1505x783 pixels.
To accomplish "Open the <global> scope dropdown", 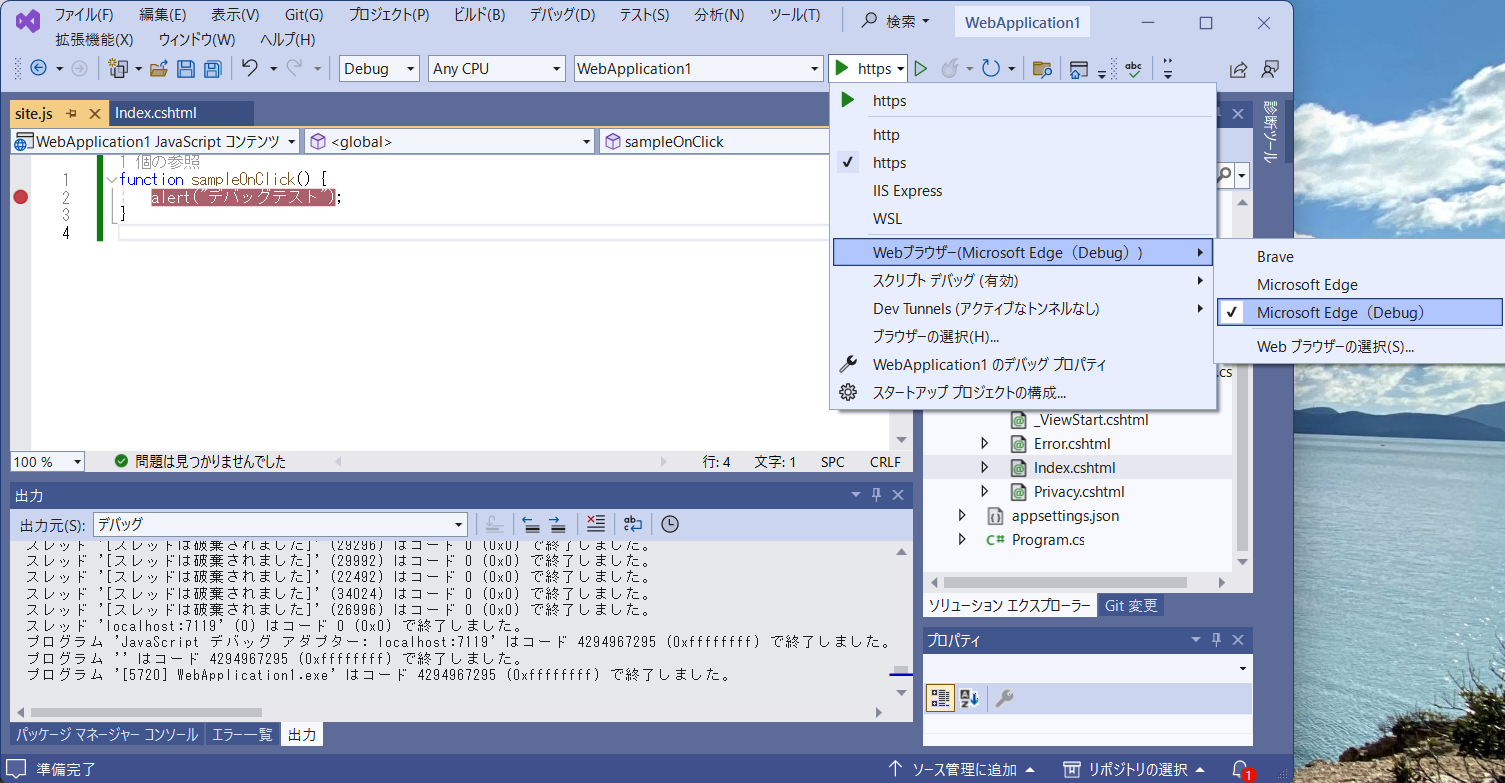I will pyautogui.click(x=450, y=142).
